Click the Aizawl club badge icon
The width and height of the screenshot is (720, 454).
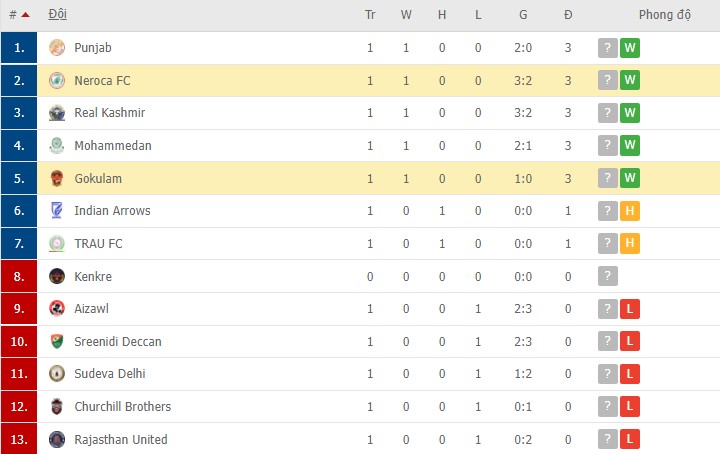click(57, 309)
